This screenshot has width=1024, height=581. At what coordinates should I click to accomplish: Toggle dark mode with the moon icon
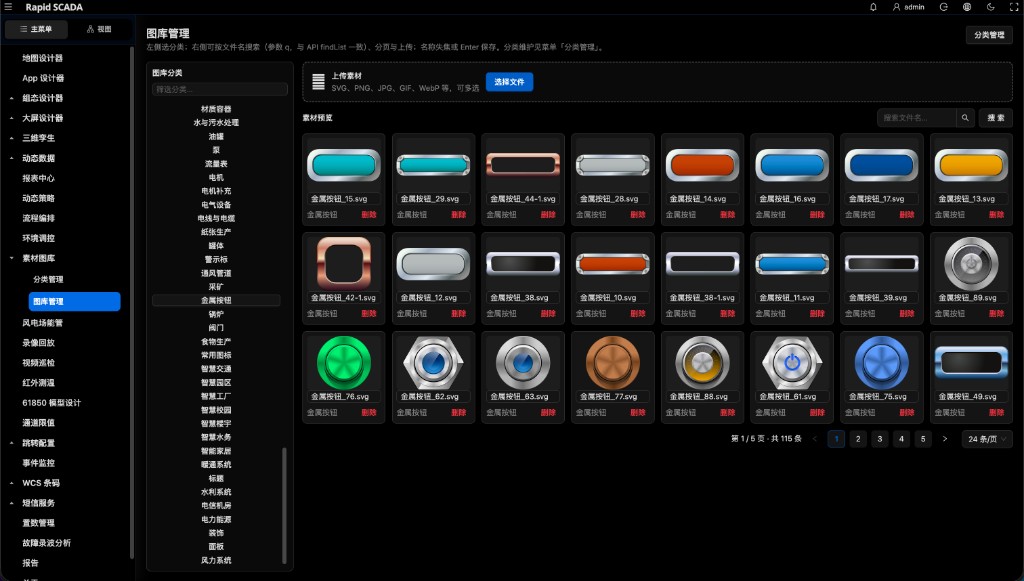[x=990, y=7]
